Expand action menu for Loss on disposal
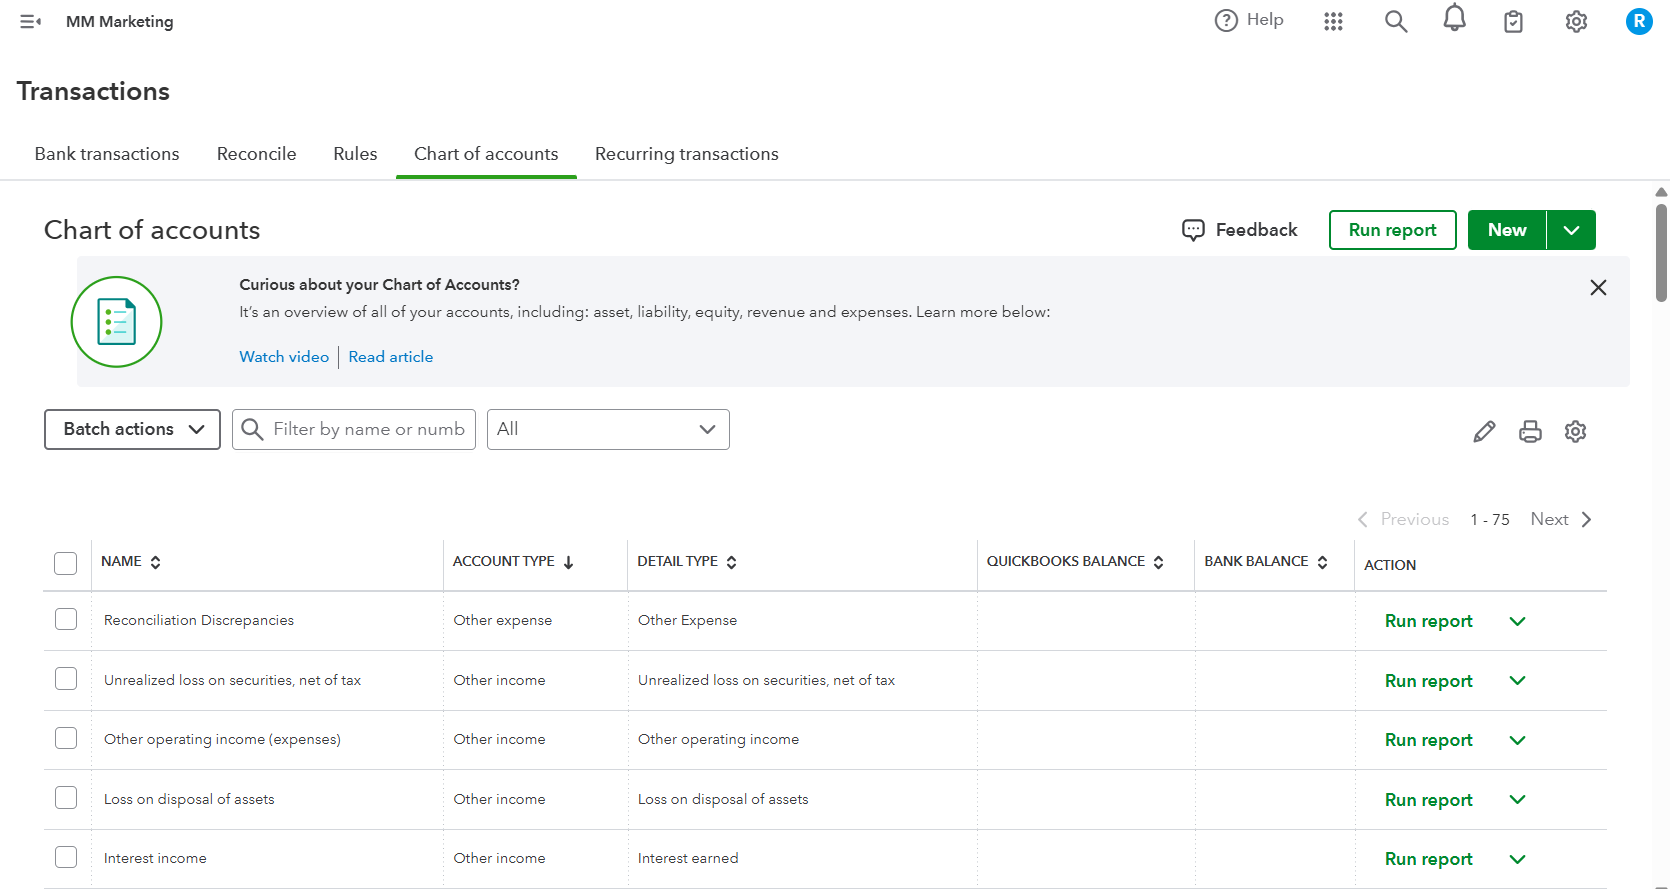 (x=1517, y=799)
